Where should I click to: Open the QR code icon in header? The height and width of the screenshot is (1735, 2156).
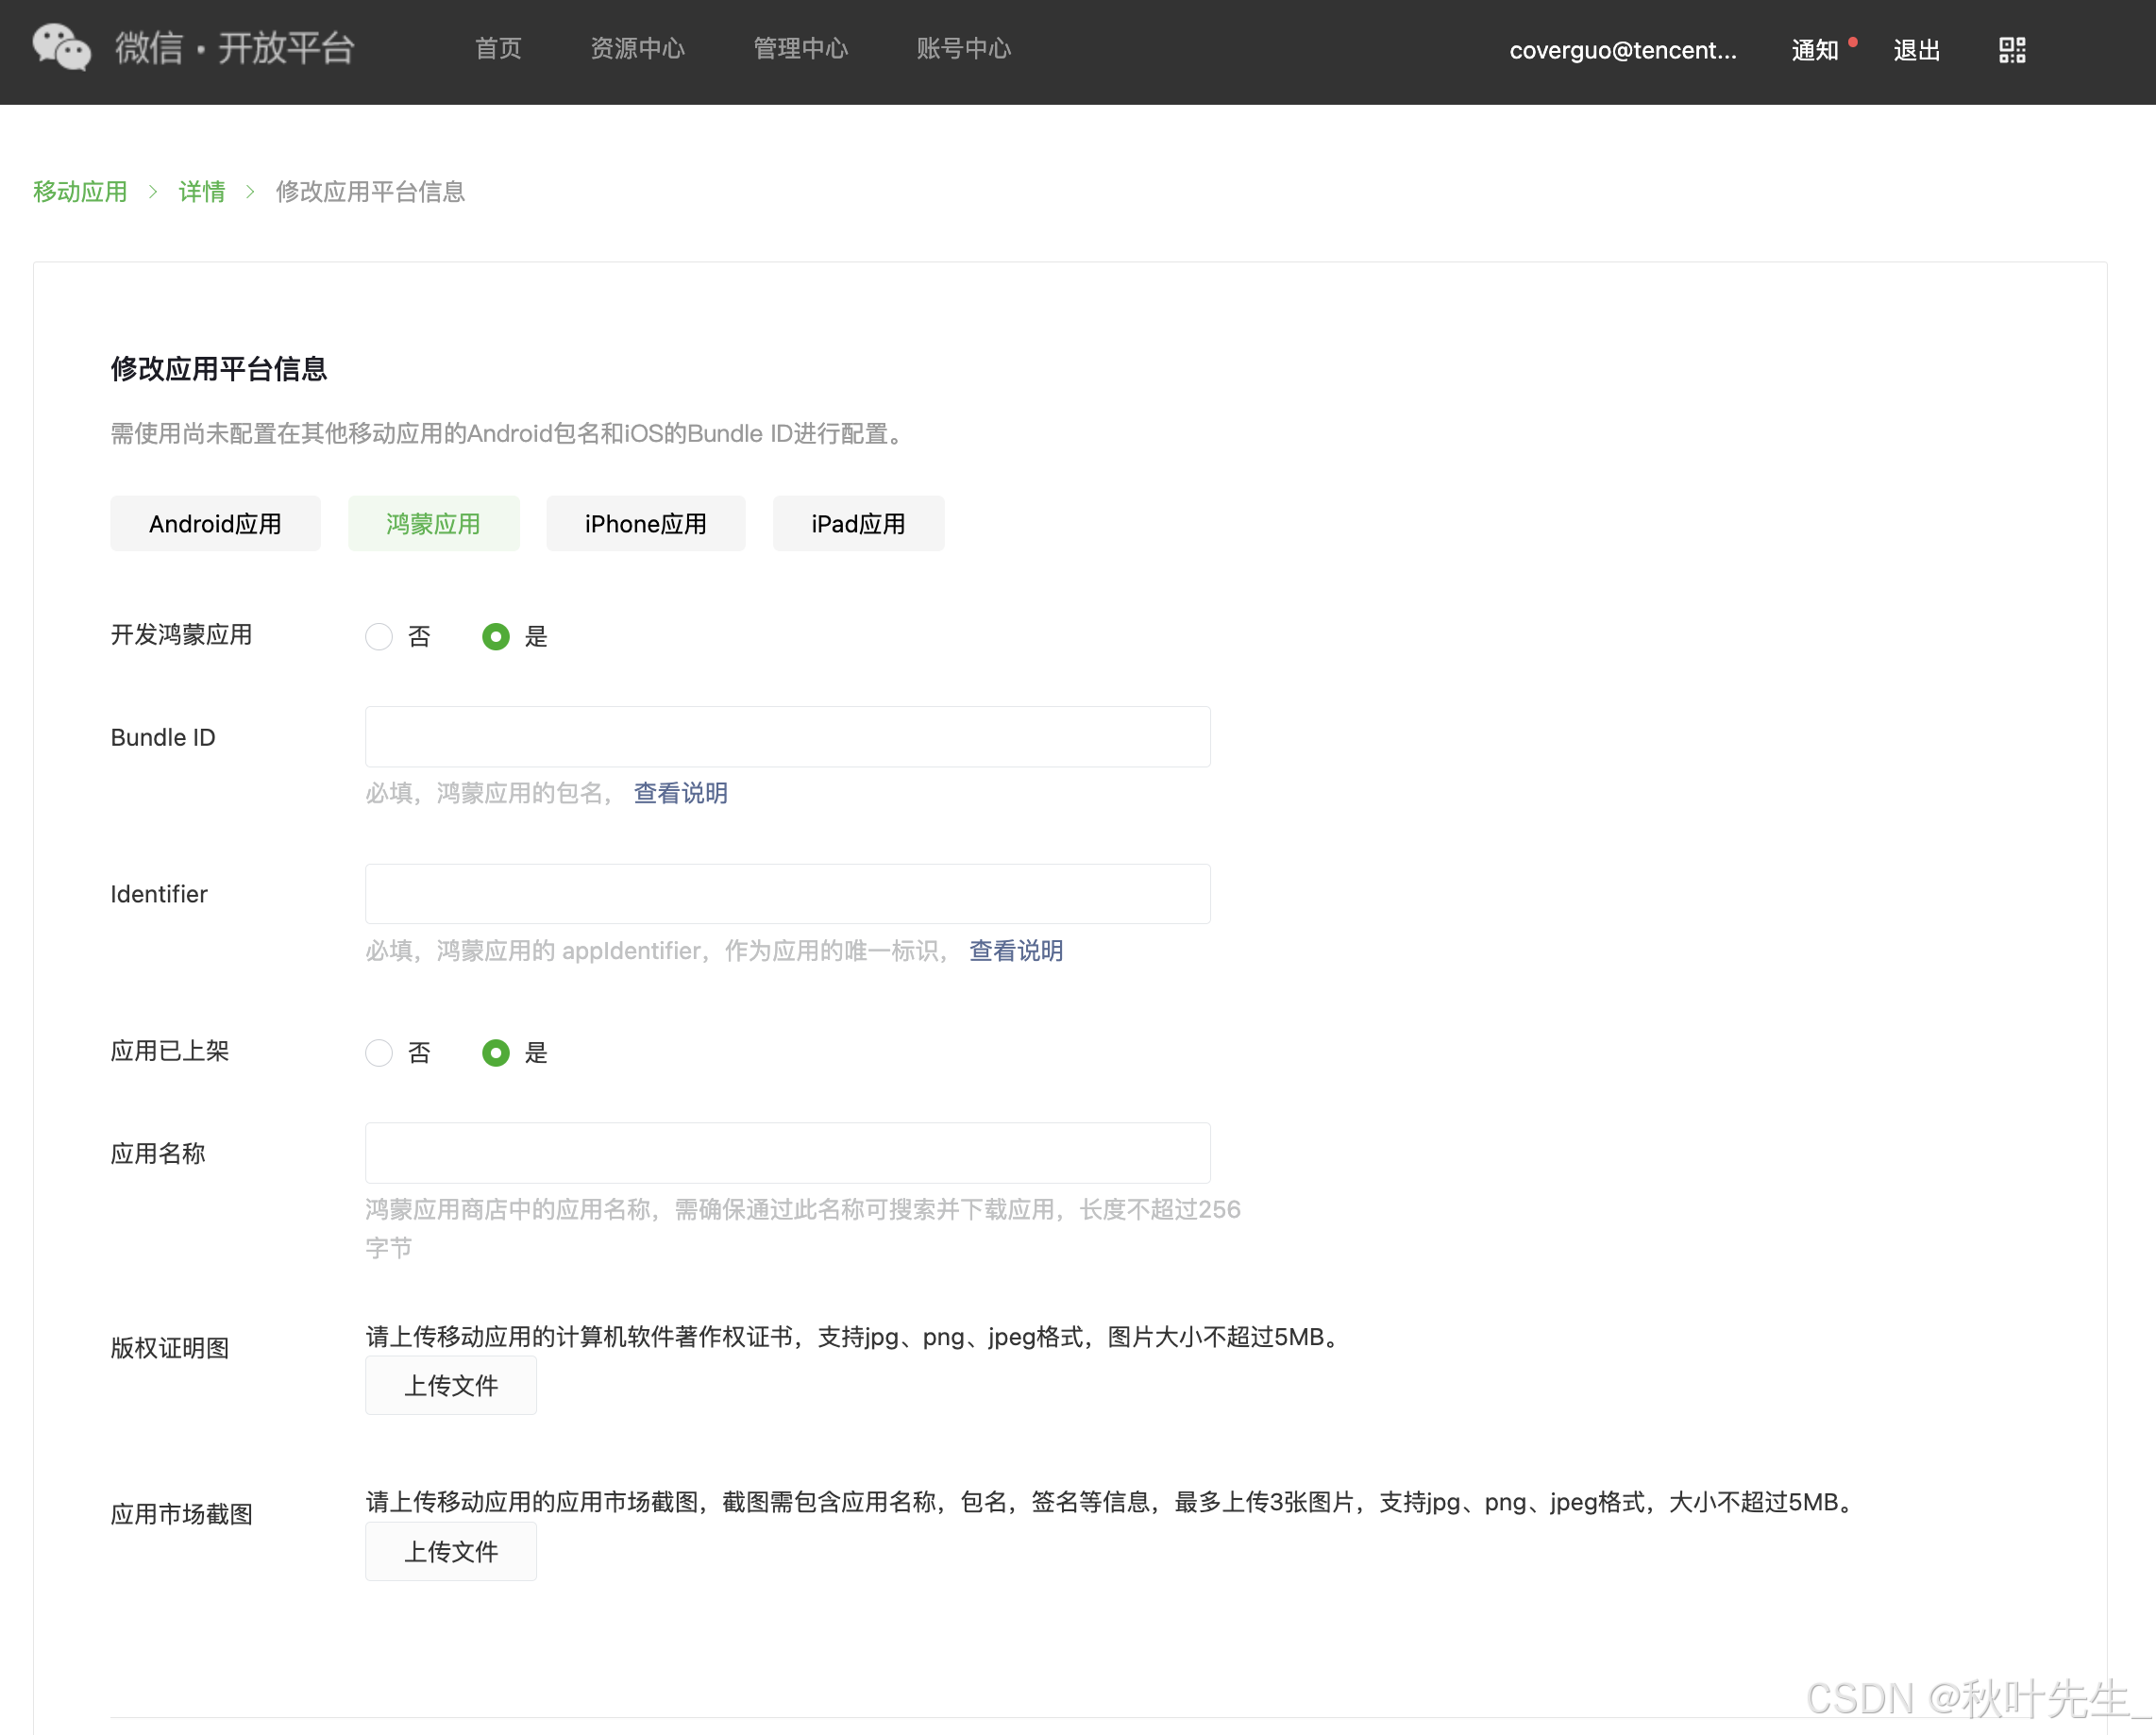(x=2012, y=50)
